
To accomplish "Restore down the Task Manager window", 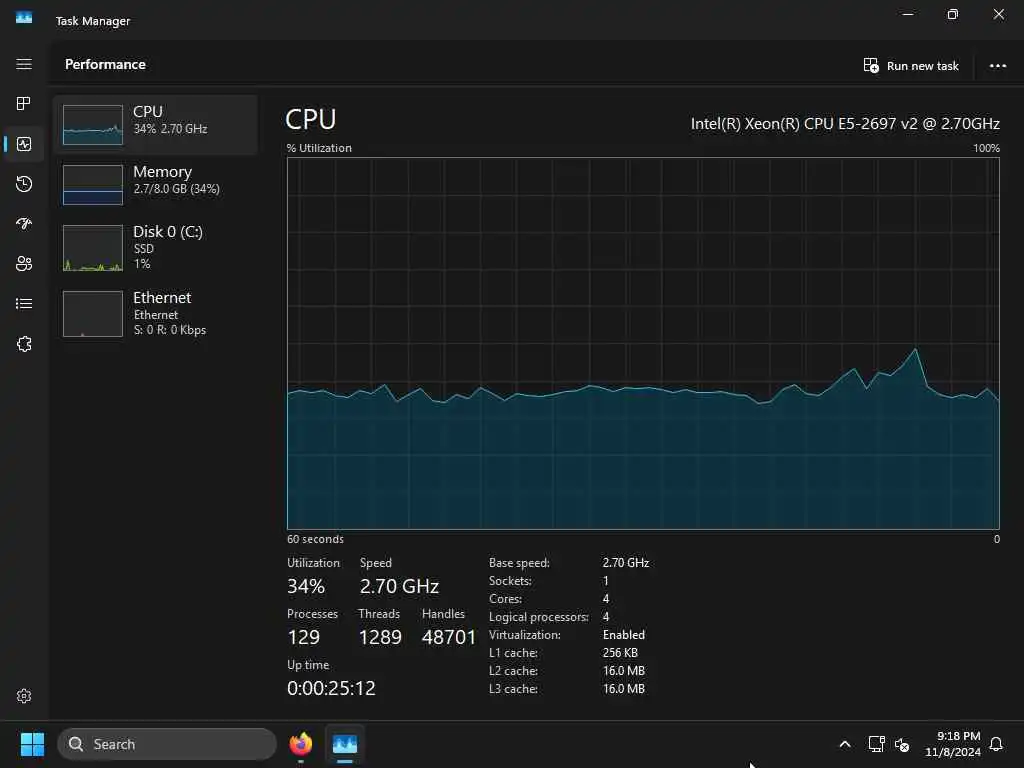I will [953, 14].
